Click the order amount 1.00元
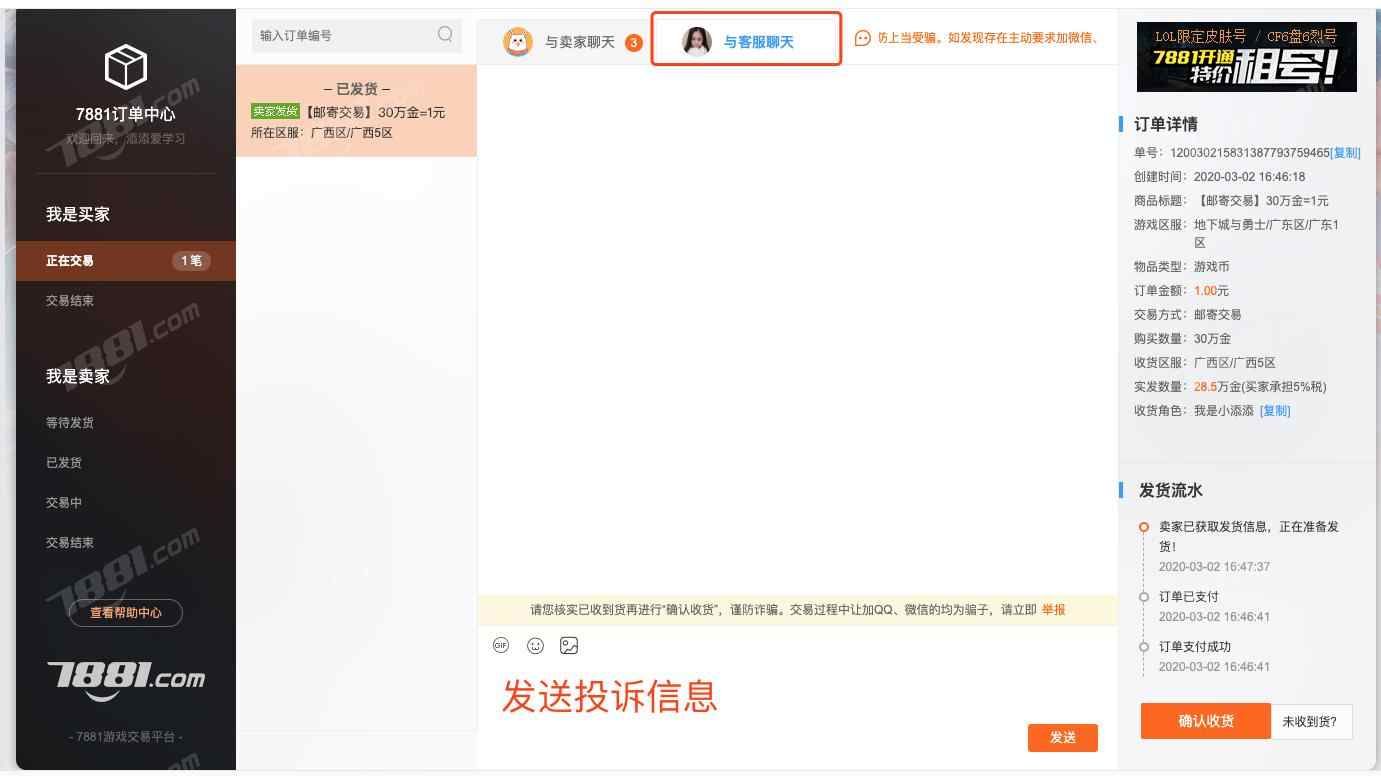1381x776 pixels. click(1211, 291)
